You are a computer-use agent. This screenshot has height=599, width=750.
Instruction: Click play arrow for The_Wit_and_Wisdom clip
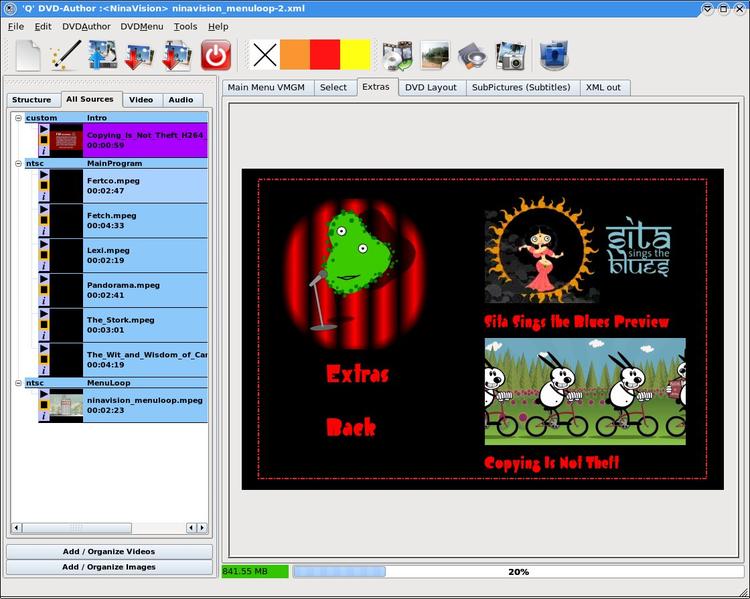pos(44,348)
